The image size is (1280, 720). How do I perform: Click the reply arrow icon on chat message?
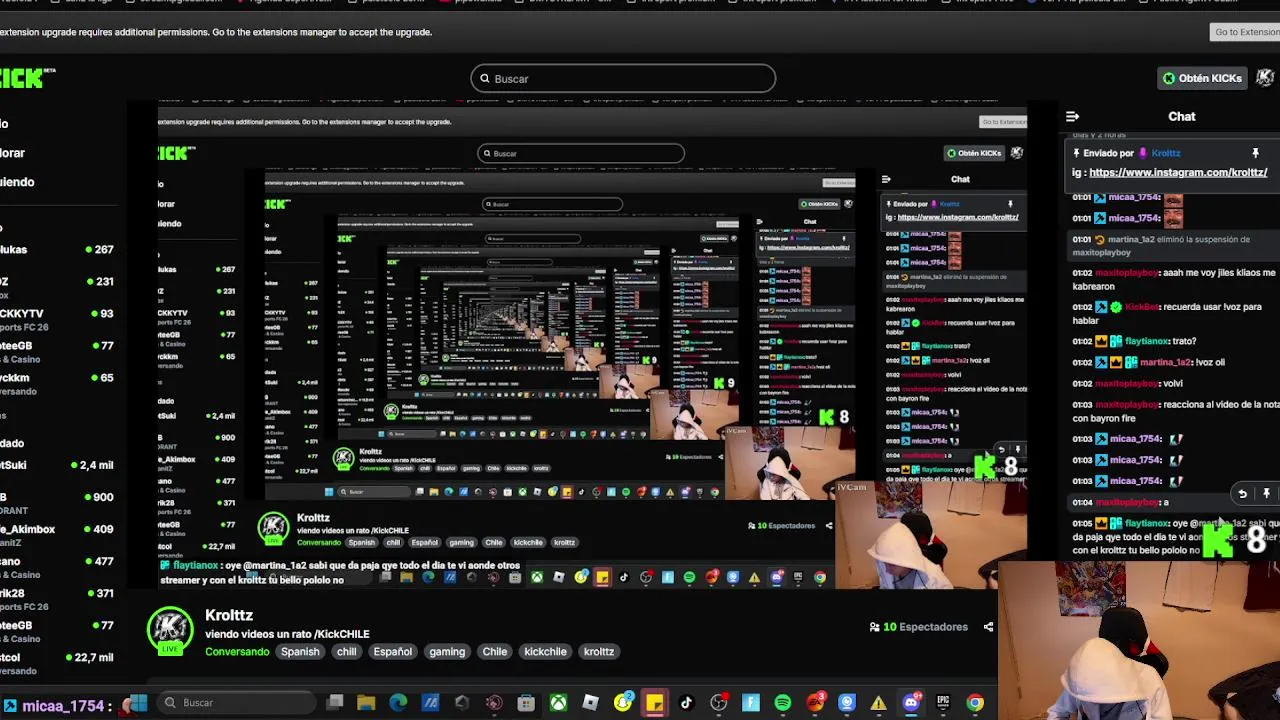pos(1242,493)
